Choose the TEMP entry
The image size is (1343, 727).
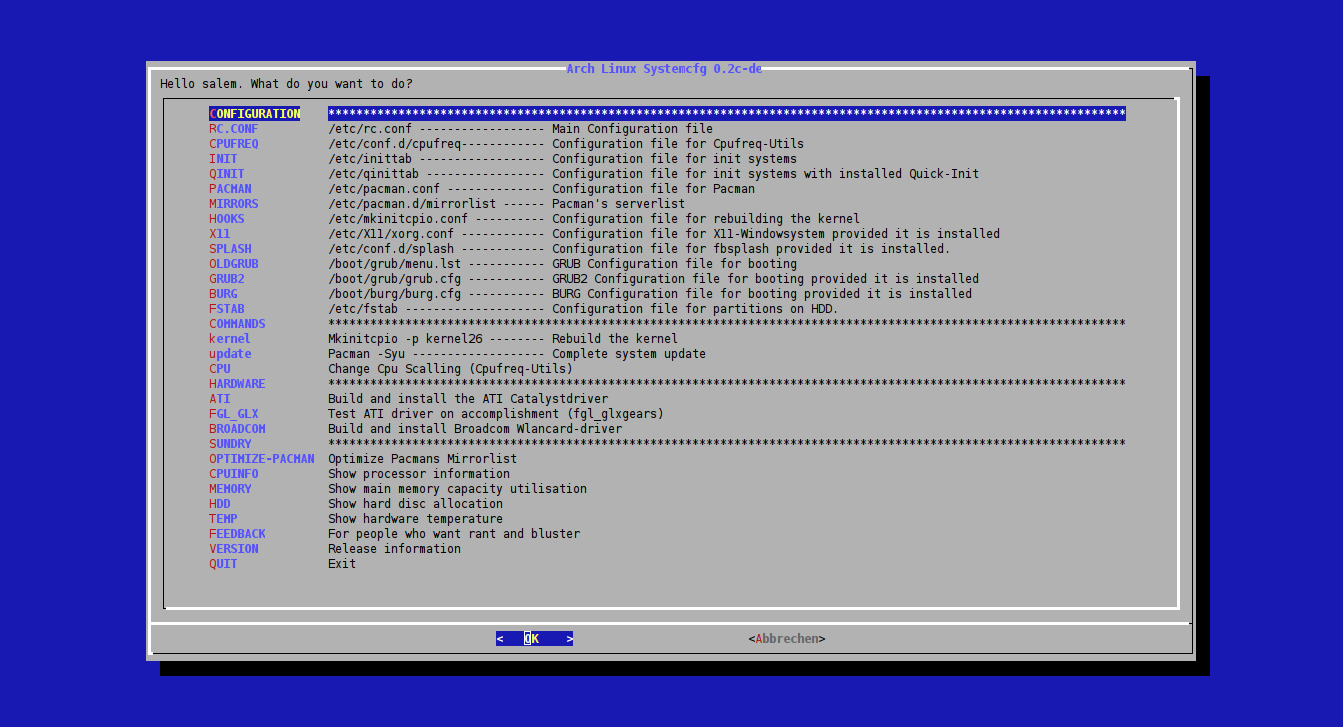pos(223,519)
